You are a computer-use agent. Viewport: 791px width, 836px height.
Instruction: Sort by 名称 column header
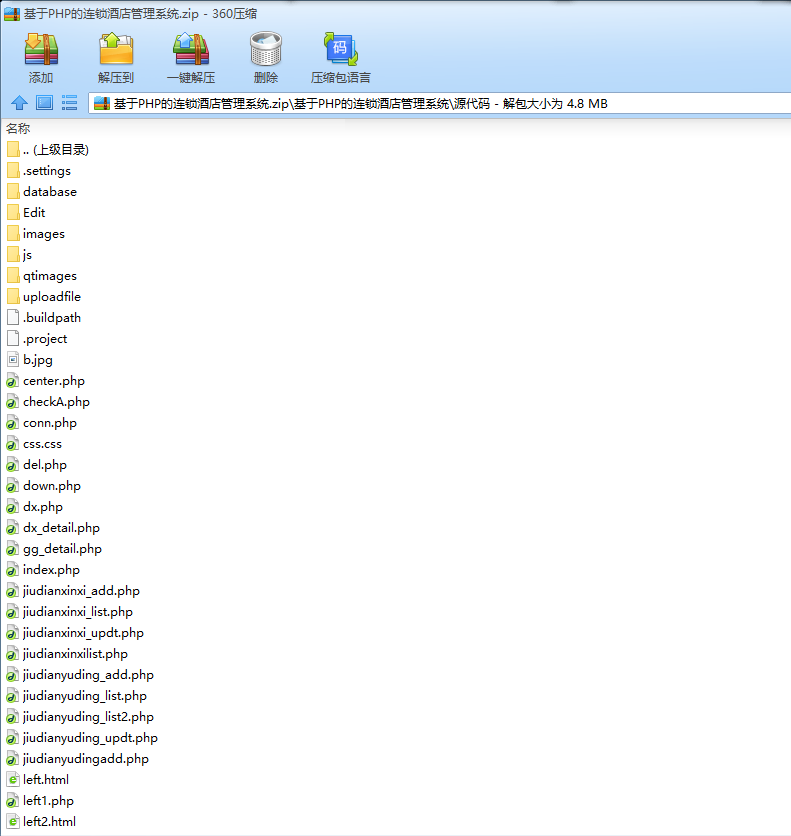pyautogui.click(x=18, y=128)
